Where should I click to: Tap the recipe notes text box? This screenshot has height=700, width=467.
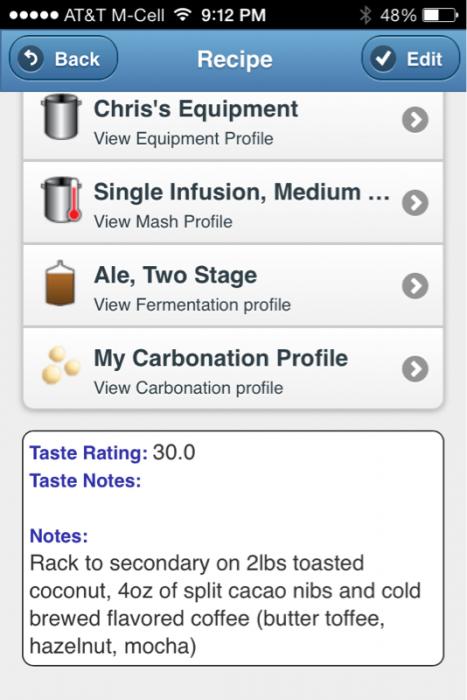coord(233,548)
